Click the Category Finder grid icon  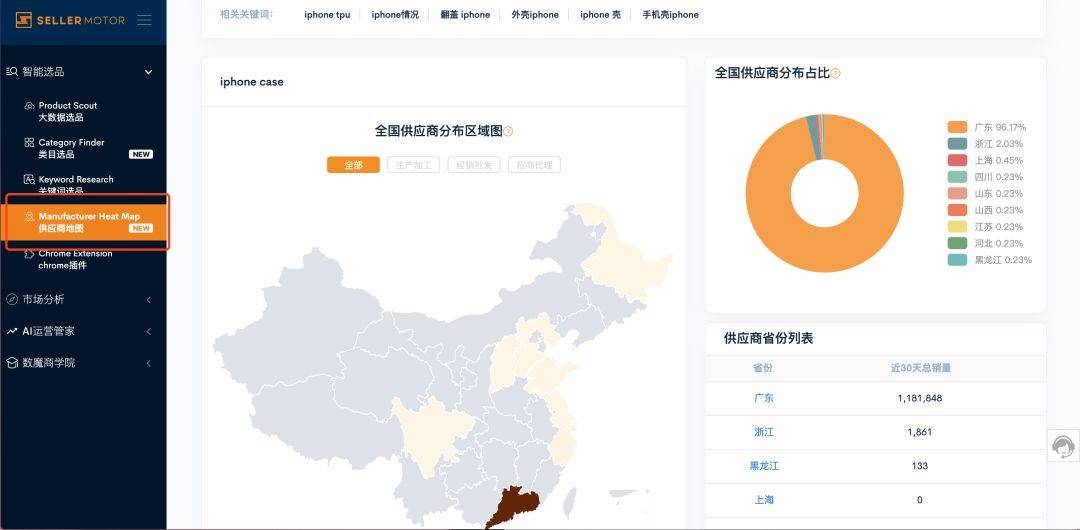pyautogui.click(x=29, y=142)
